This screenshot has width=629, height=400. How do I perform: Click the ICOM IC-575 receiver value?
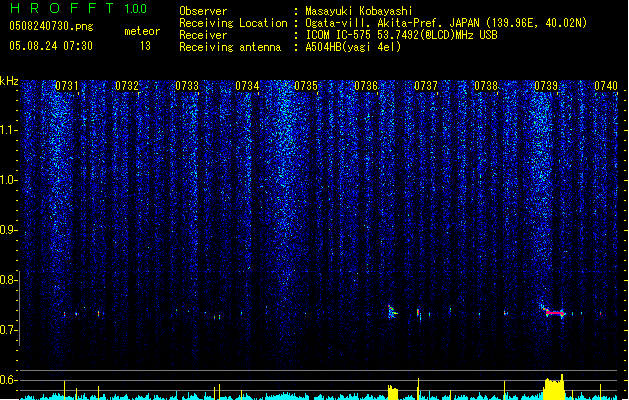pyautogui.click(x=401, y=35)
